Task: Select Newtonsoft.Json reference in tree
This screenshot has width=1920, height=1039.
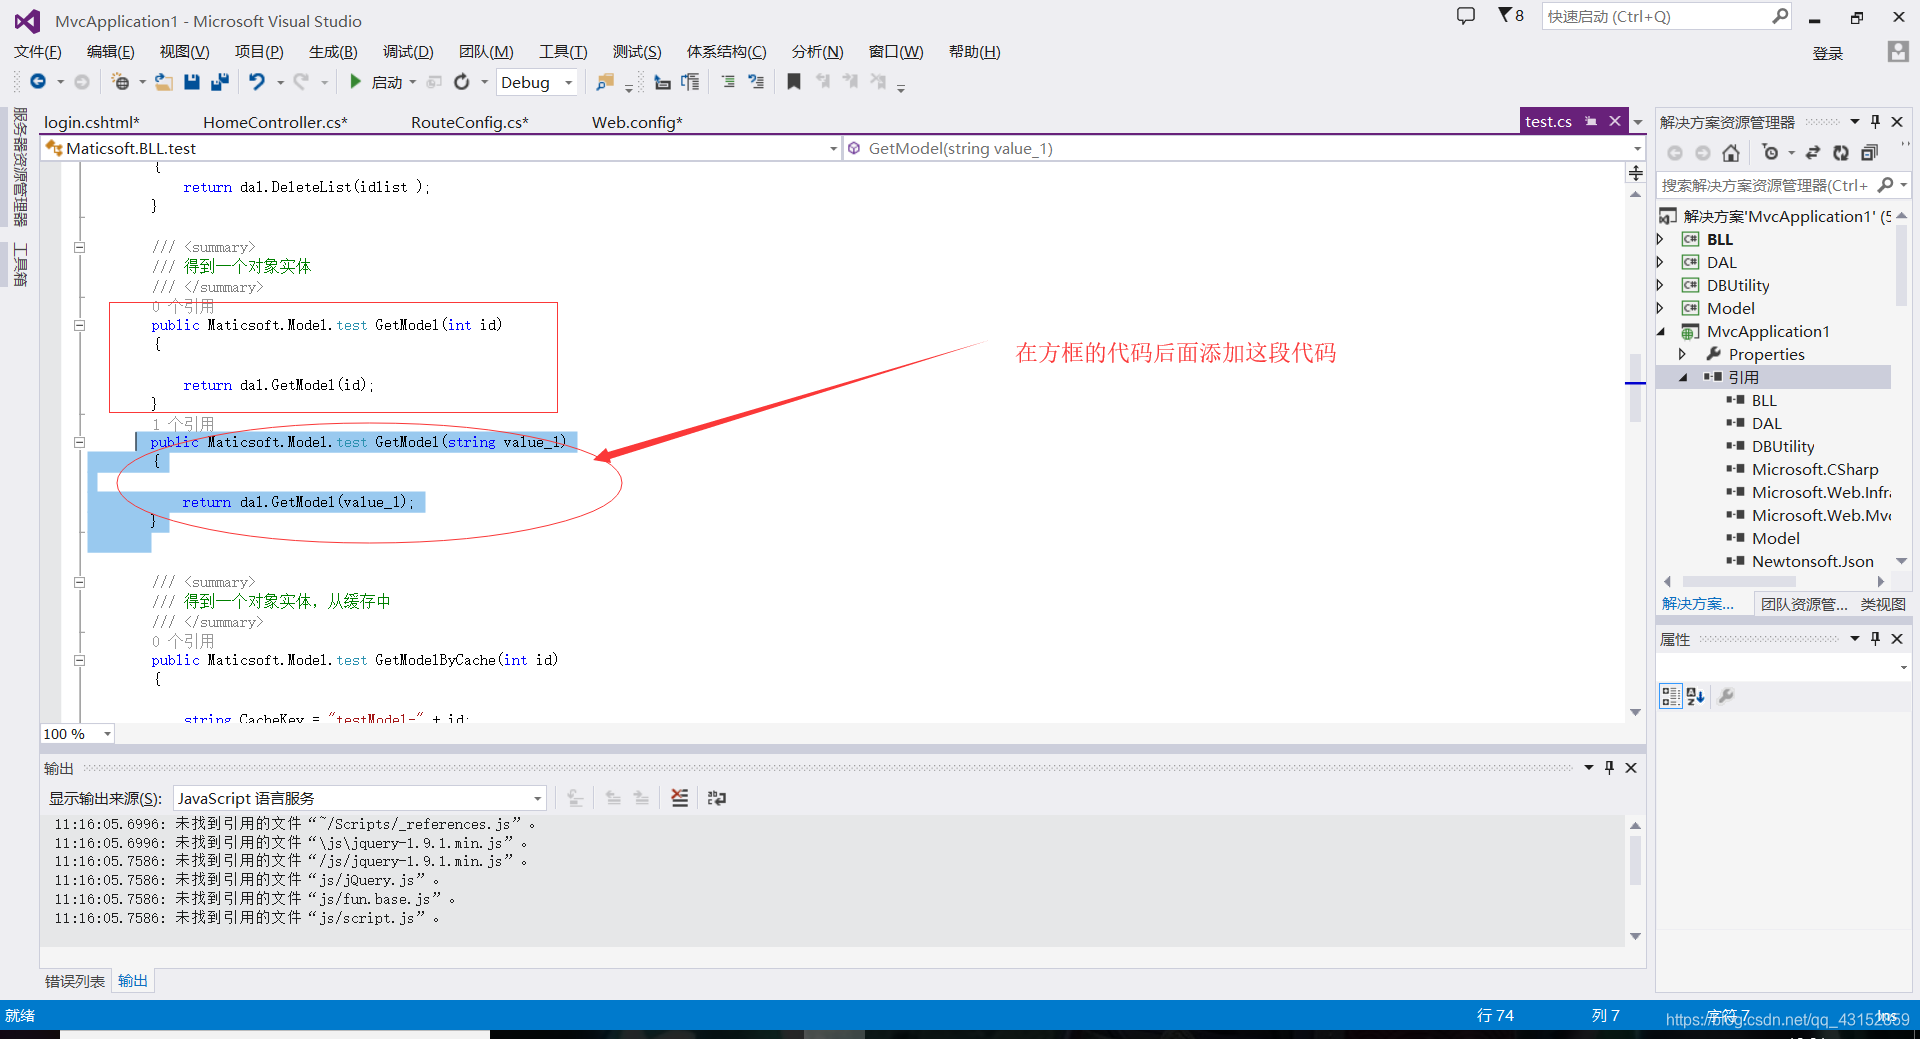Action: point(1812,561)
